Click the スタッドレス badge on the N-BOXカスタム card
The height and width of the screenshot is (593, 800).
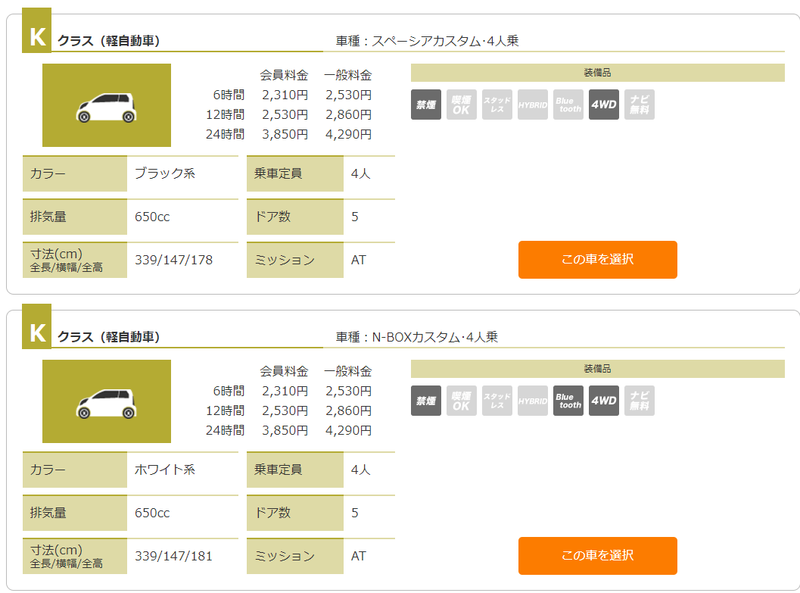[497, 401]
